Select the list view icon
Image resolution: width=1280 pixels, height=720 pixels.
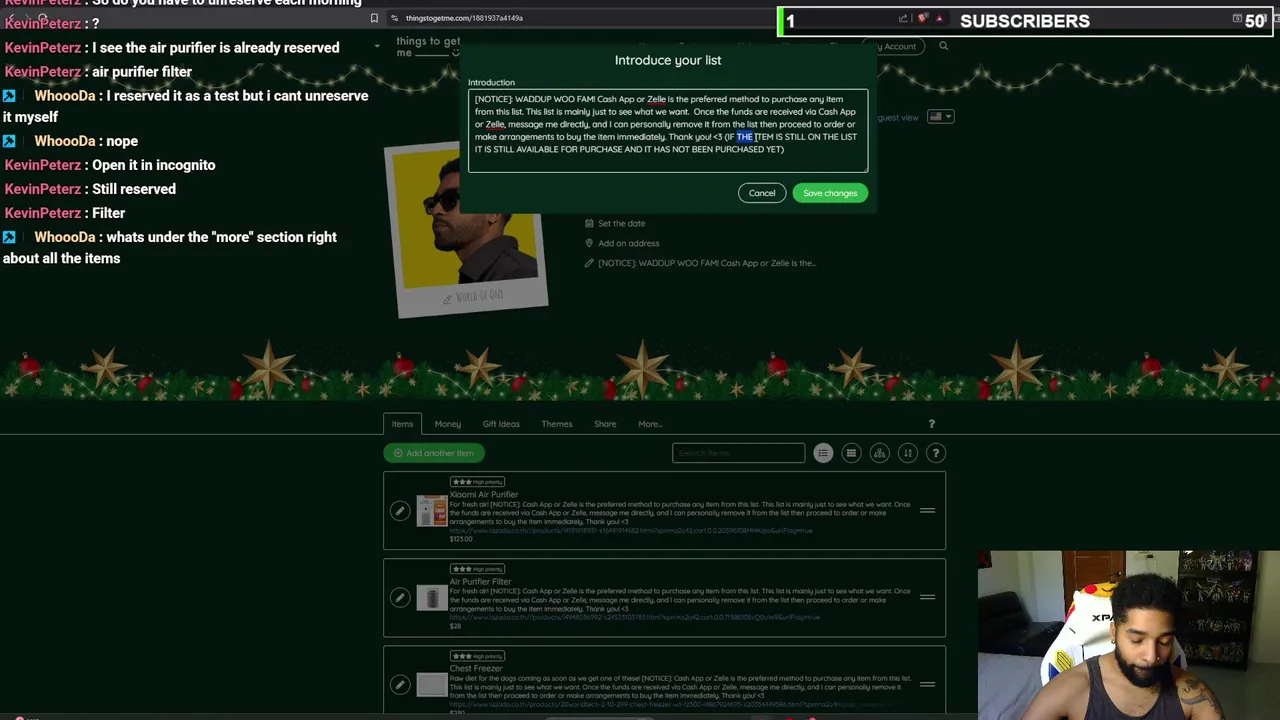pos(823,453)
